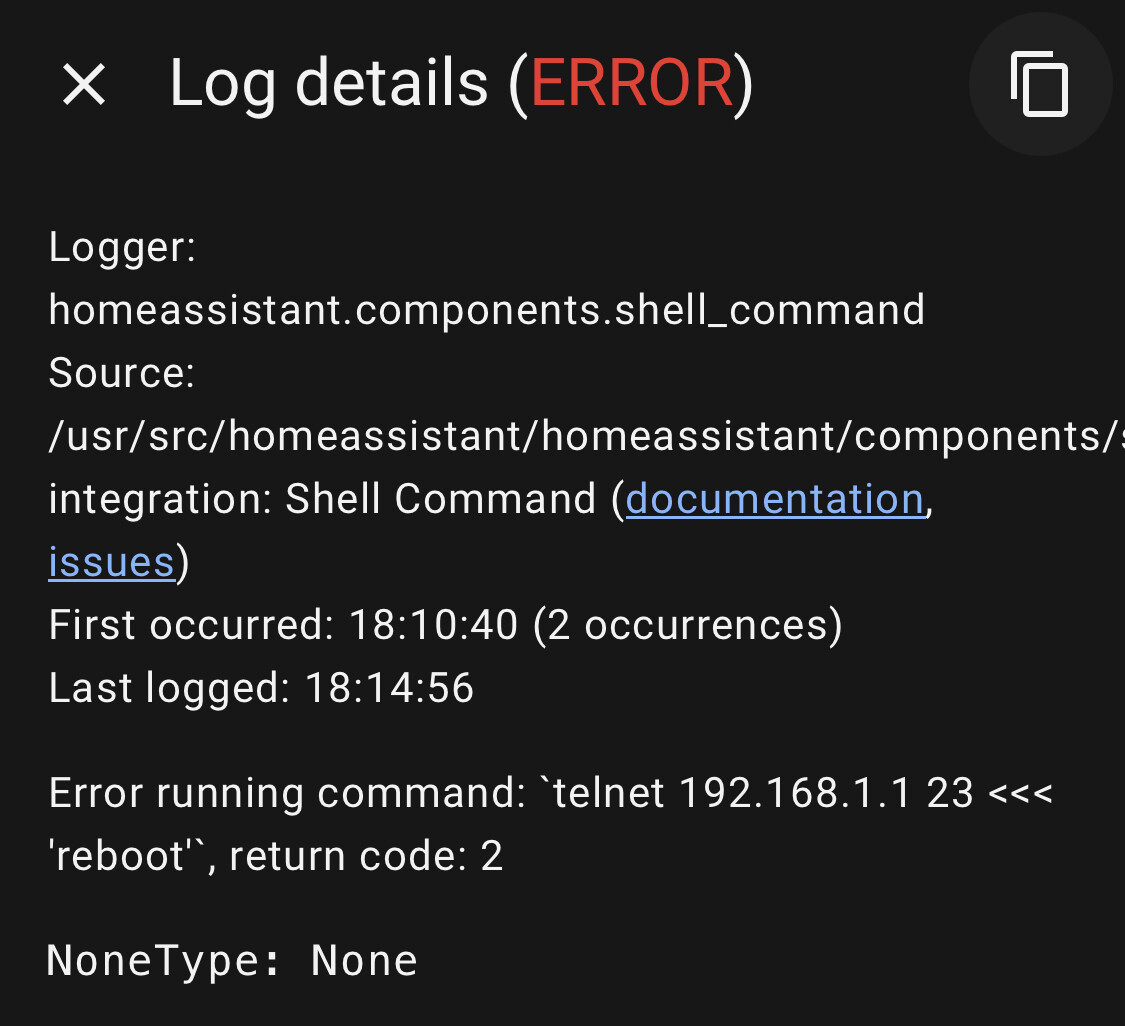The width and height of the screenshot is (1125, 1026).
Task: Click the Last logged 18:14:56 line
Action: (261, 688)
